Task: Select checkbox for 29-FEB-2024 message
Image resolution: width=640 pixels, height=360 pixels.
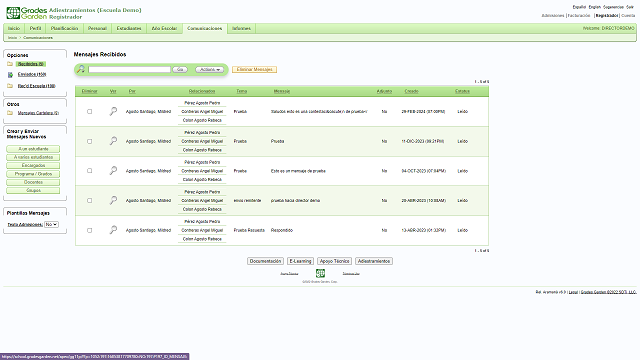Action: [x=89, y=111]
